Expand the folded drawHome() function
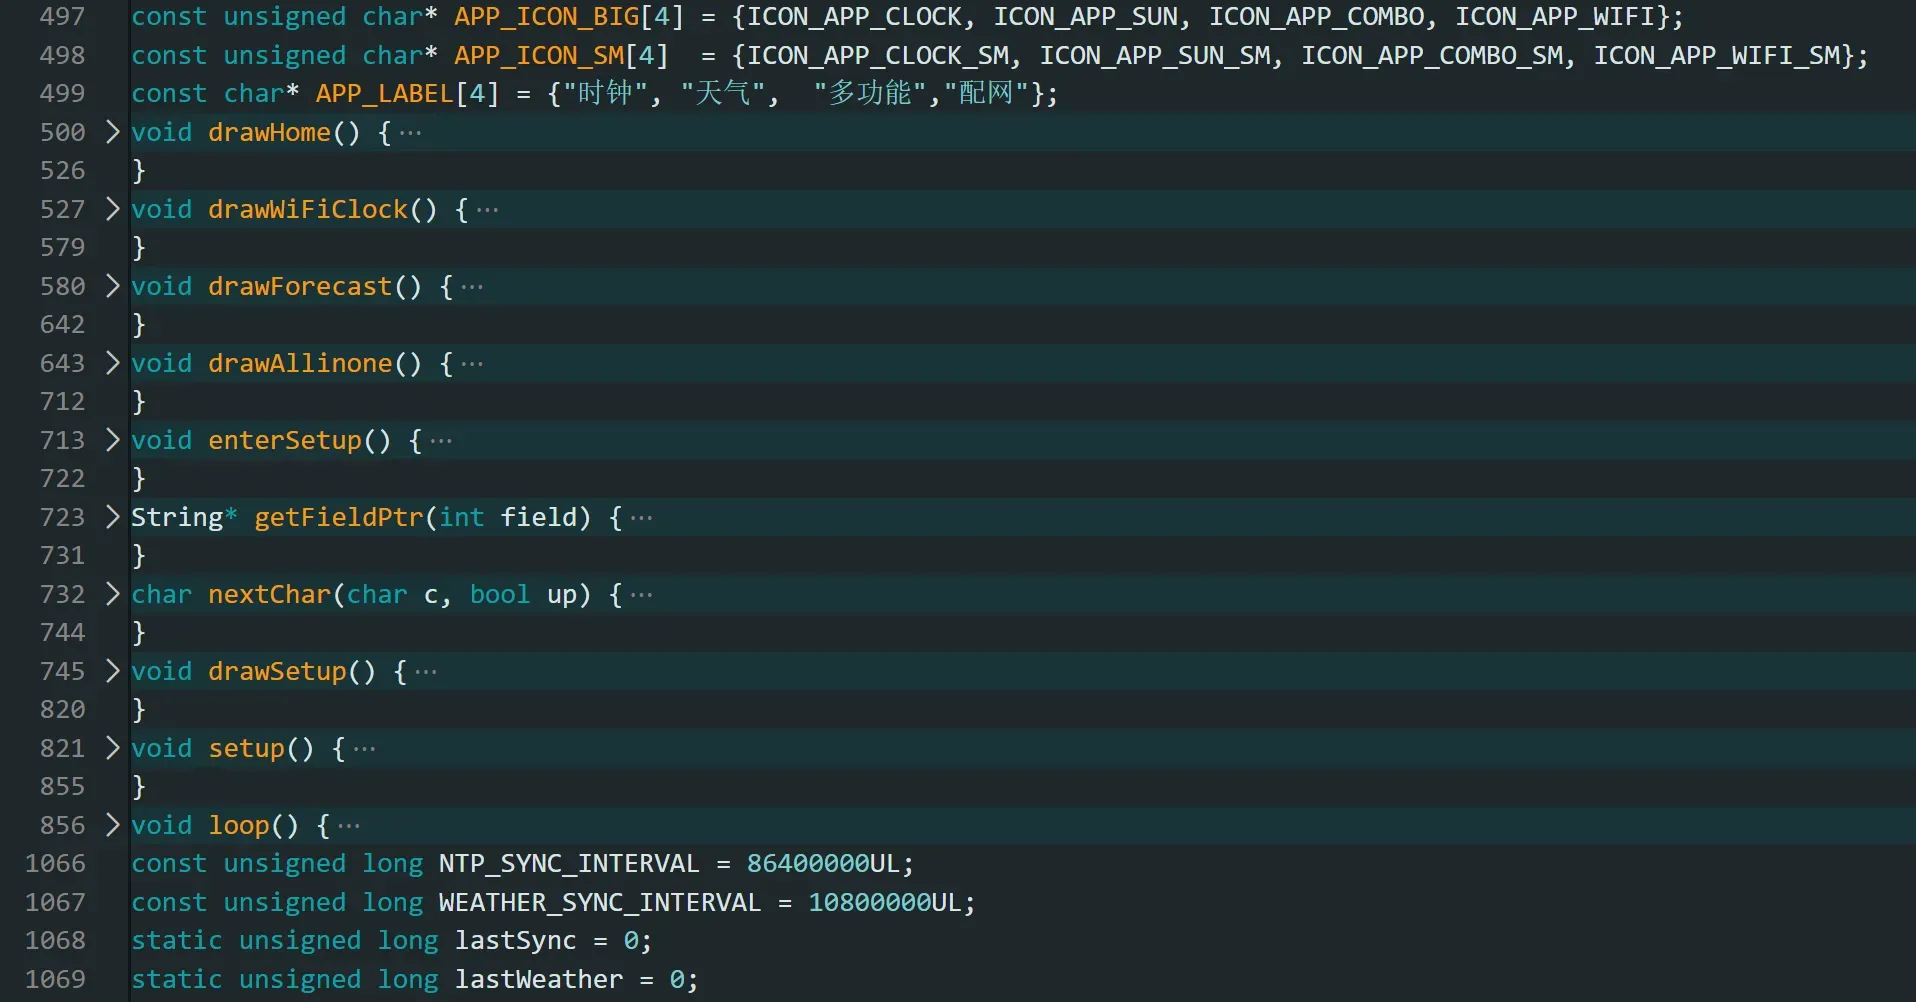The image size is (1916, 1002). [112, 132]
